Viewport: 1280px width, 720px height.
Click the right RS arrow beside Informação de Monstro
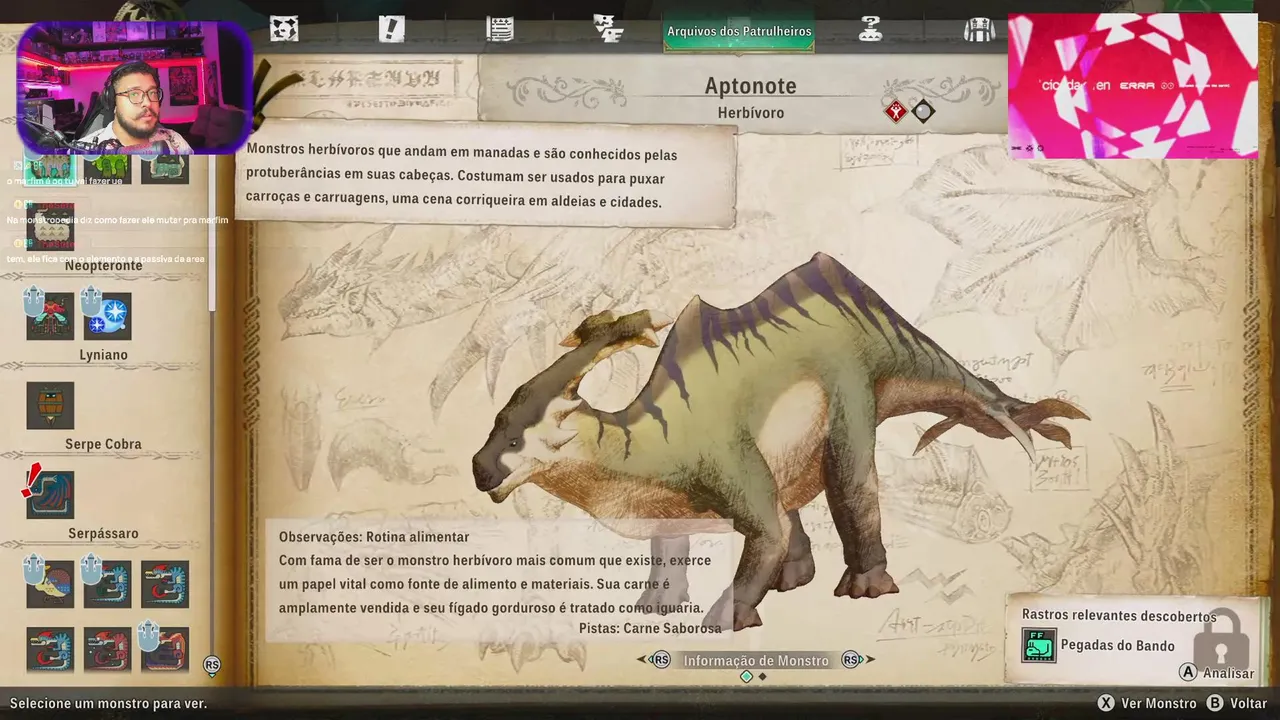pos(855,660)
